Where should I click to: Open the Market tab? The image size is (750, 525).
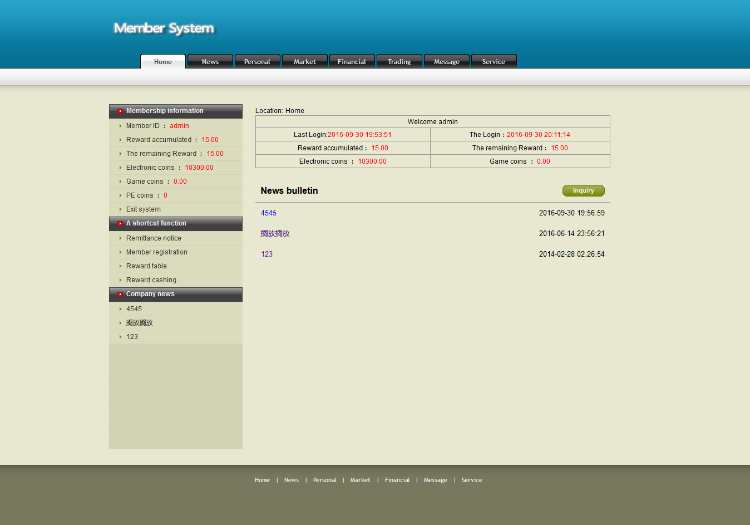pyautogui.click(x=305, y=62)
